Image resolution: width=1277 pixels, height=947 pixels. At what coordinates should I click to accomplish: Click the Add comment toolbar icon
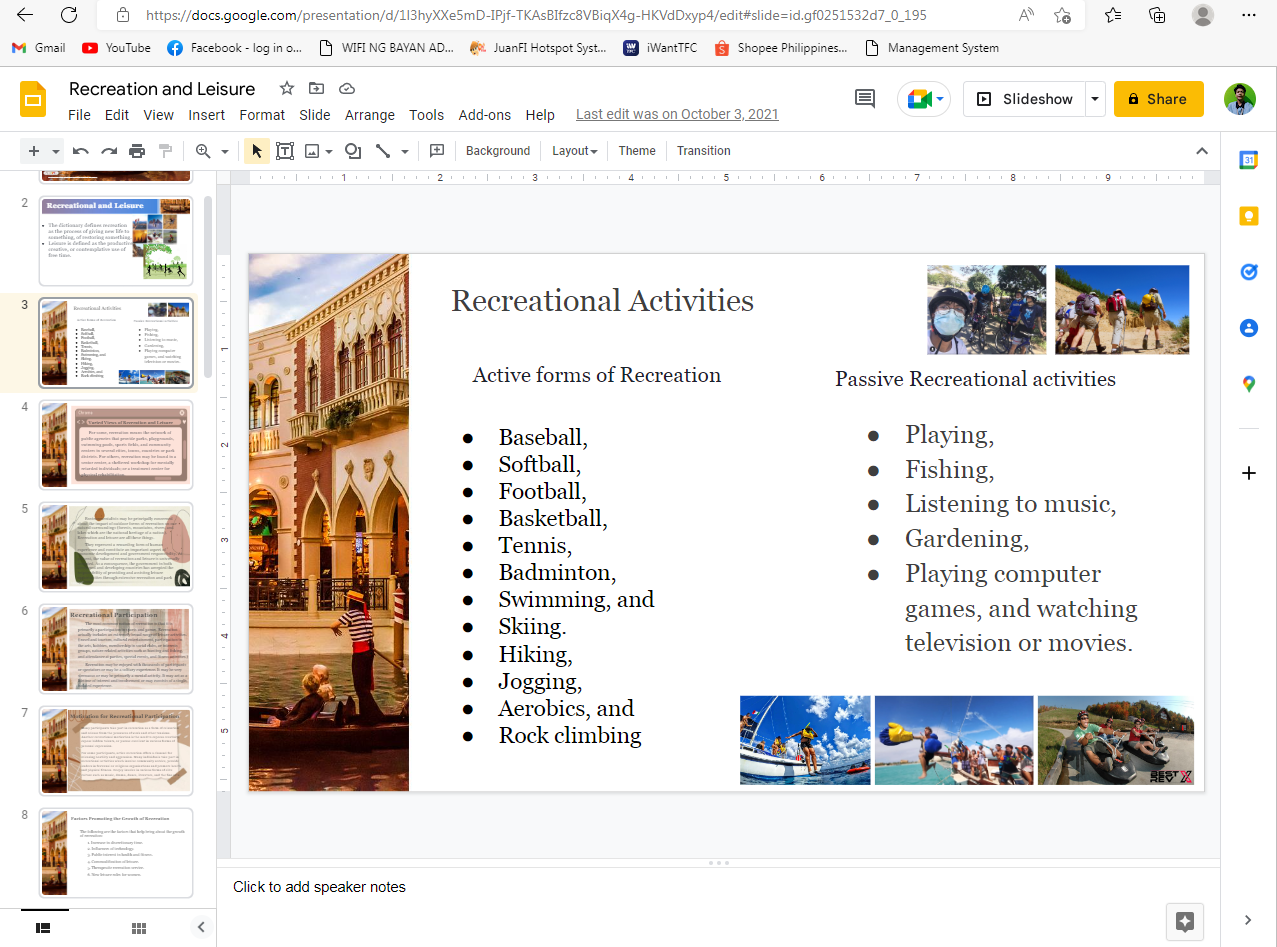pos(437,151)
